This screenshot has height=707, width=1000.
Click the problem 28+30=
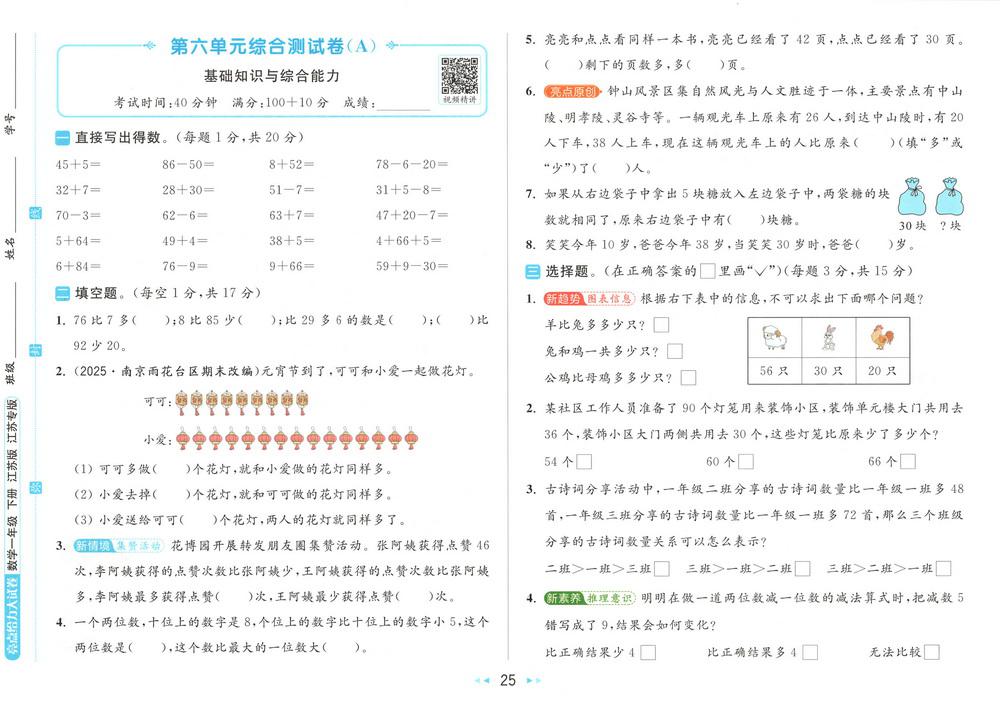pos(188,190)
